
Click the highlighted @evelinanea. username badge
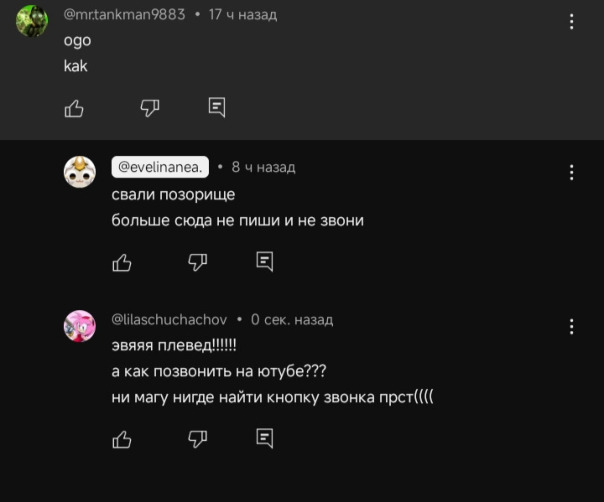(160, 167)
